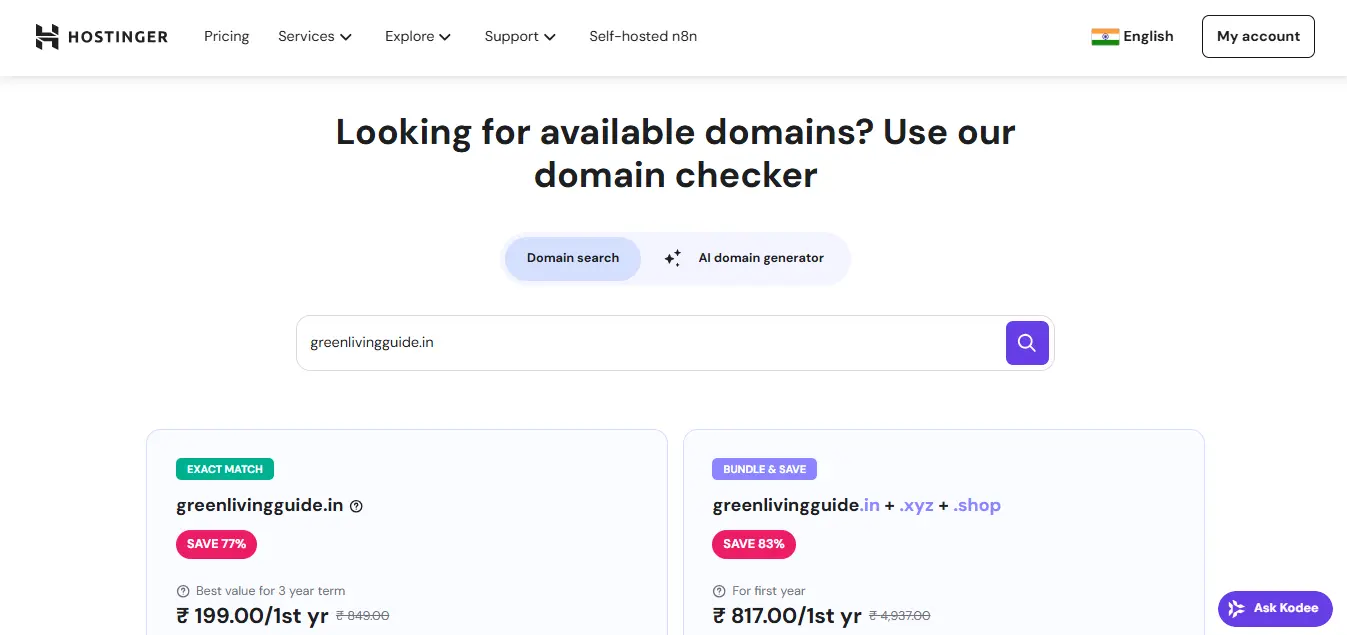The height and width of the screenshot is (635, 1347).
Task: Click the SAVE 77% label
Action: (216, 544)
